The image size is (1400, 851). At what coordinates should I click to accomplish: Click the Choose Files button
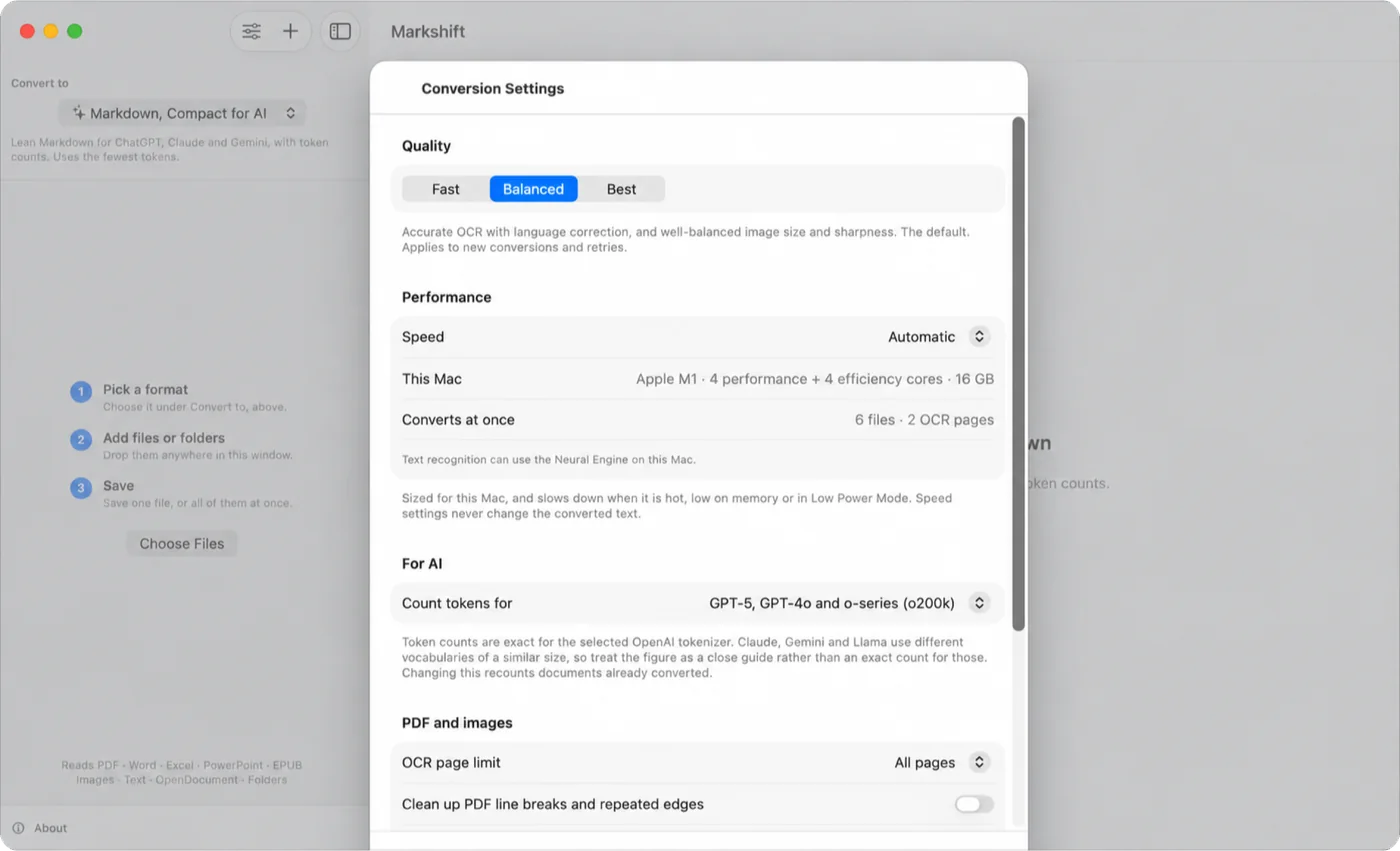(182, 544)
